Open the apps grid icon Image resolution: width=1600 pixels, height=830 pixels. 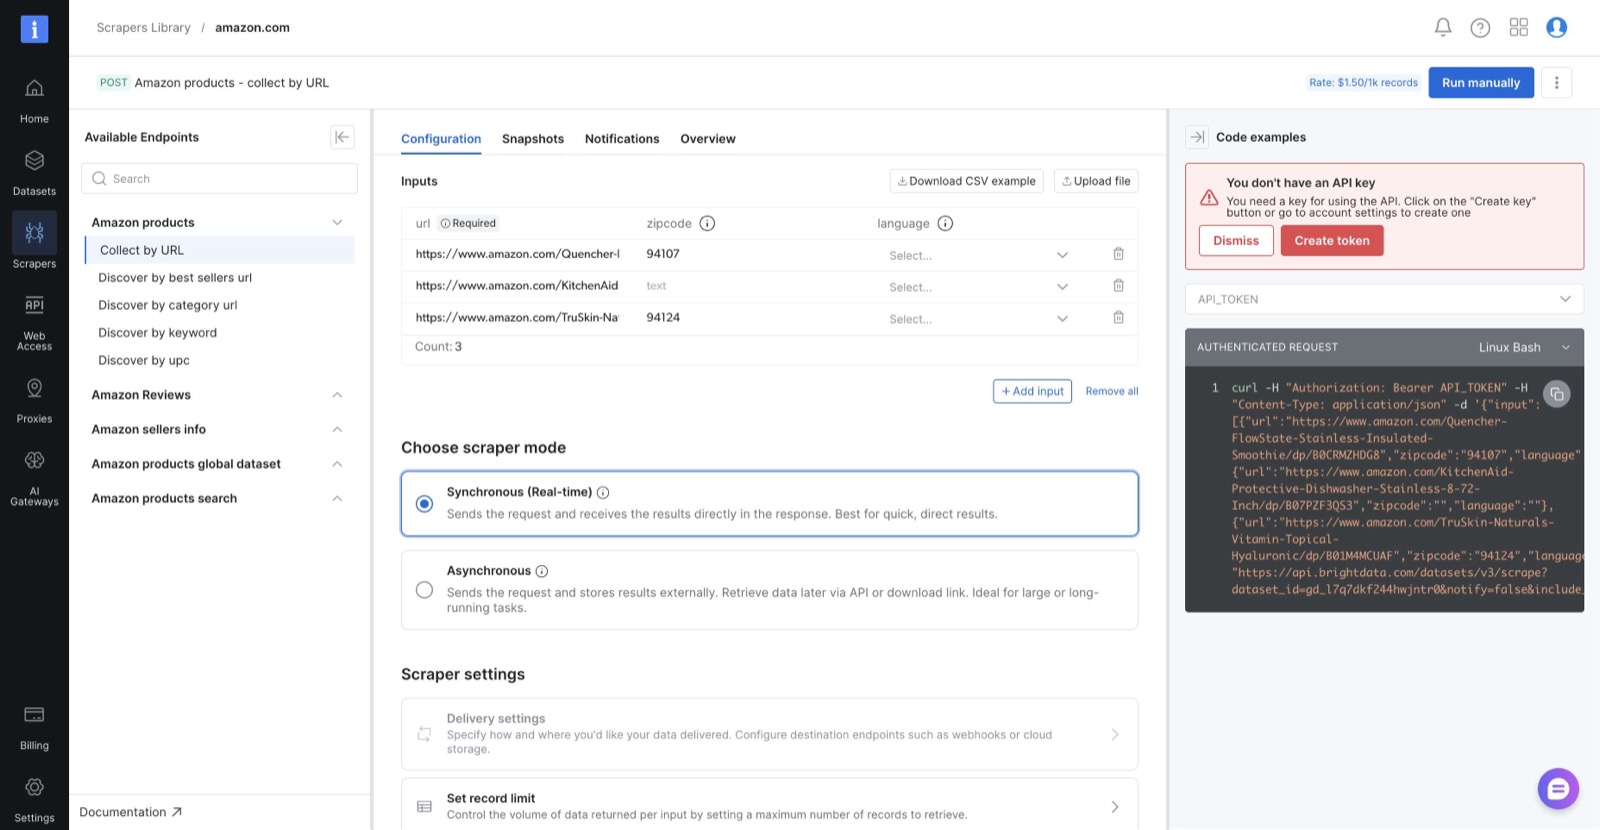[1518, 28]
